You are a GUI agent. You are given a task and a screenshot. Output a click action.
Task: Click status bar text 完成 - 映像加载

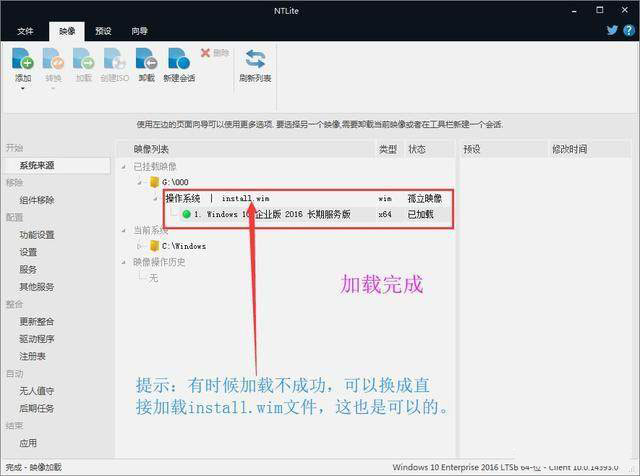[33, 467]
